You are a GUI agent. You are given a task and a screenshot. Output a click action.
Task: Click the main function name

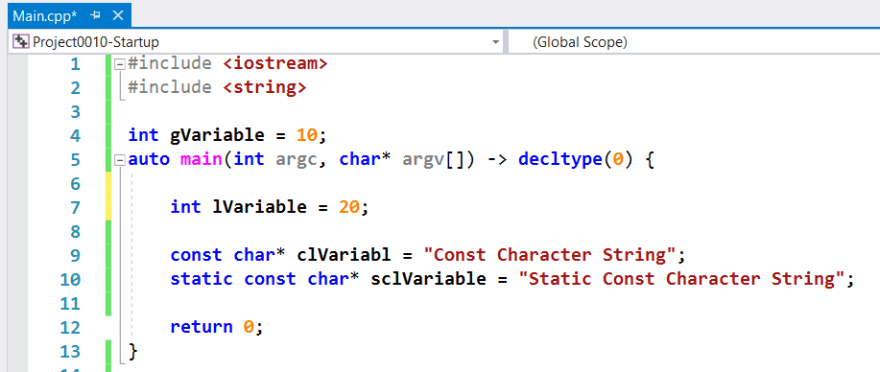click(201, 159)
